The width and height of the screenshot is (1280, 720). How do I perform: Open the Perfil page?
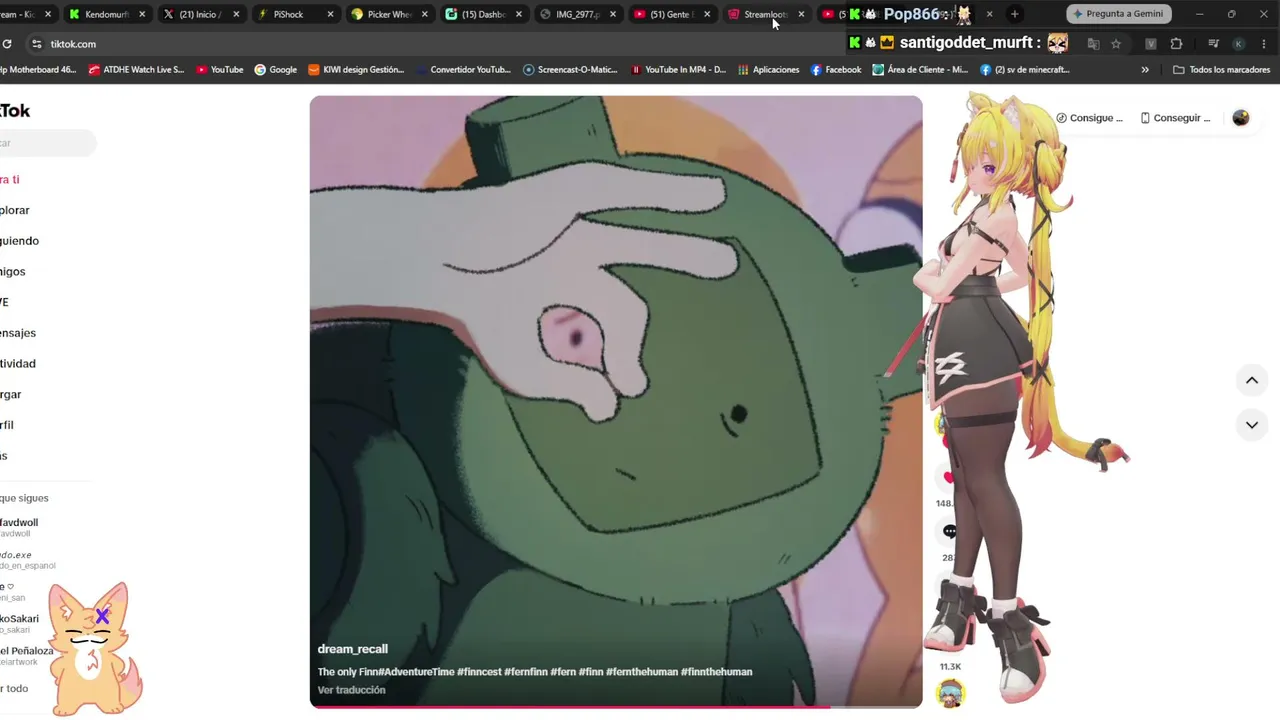click(x=8, y=425)
